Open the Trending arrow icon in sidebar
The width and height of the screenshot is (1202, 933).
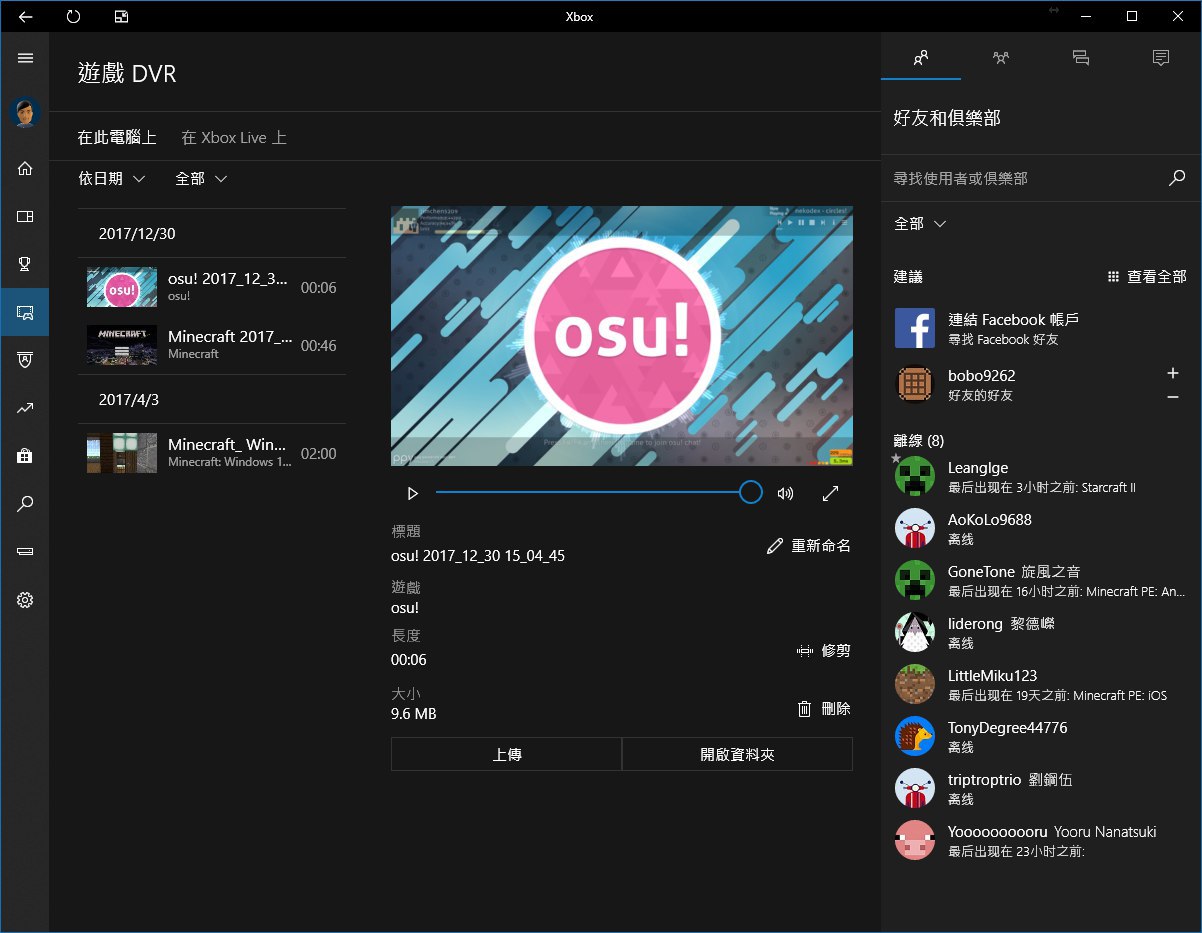tap(25, 408)
